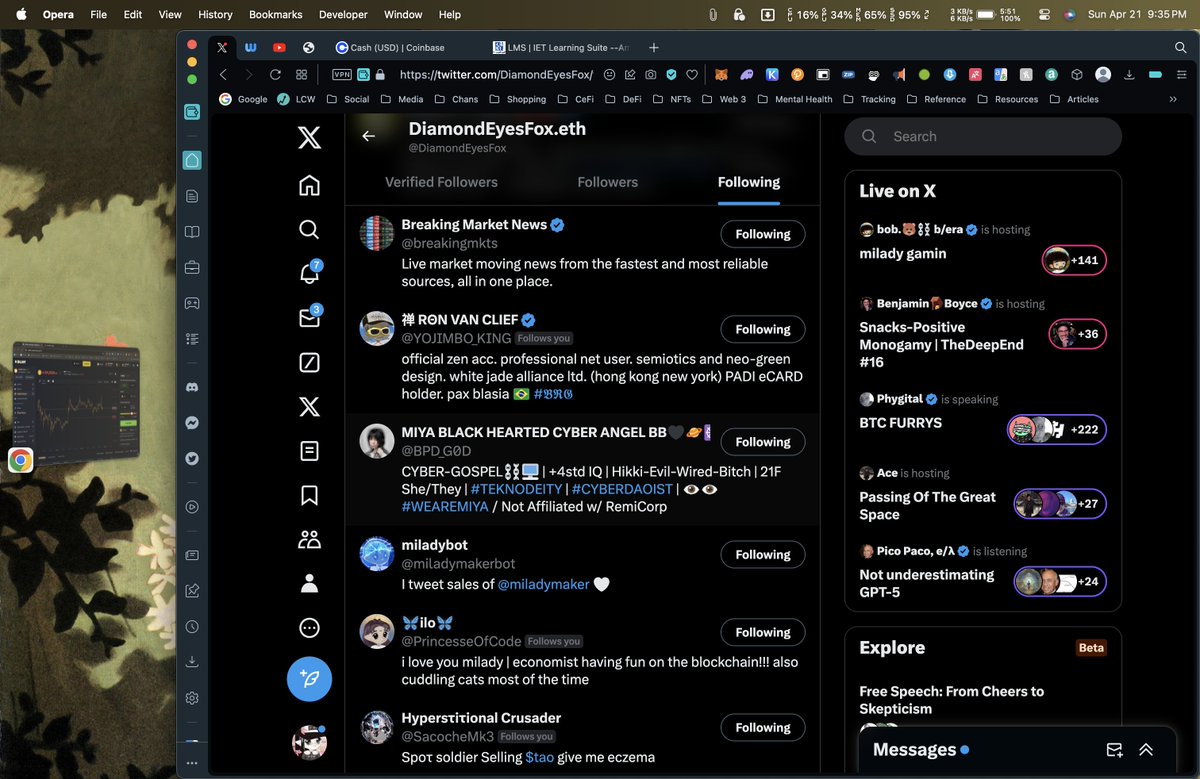Open the Opera sidebar history clock
The height and width of the screenshot is (779, 1200).
click(192, 626)
